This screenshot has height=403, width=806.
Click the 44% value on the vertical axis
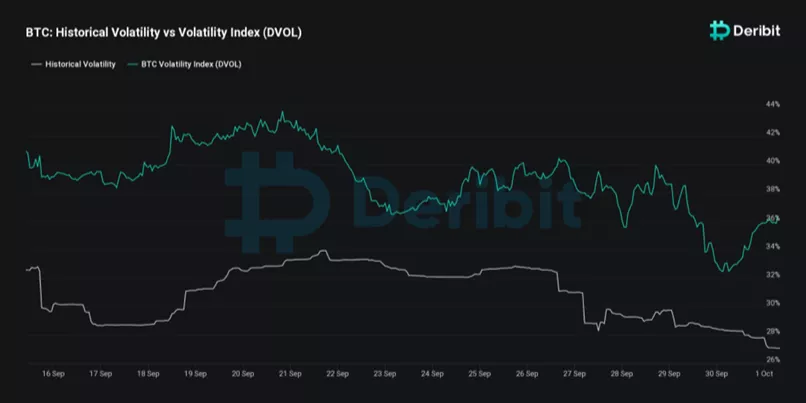pos(772,104)
